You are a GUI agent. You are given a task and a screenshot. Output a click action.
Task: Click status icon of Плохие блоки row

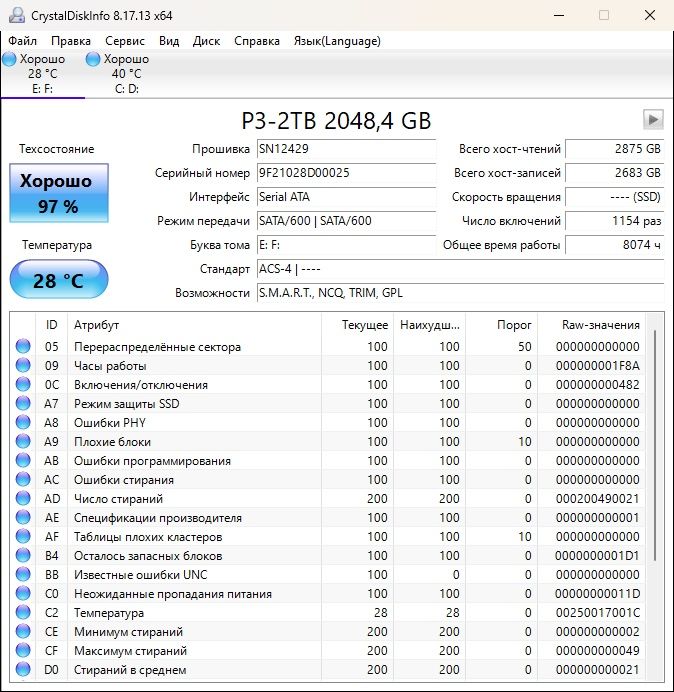click(23, 441)
